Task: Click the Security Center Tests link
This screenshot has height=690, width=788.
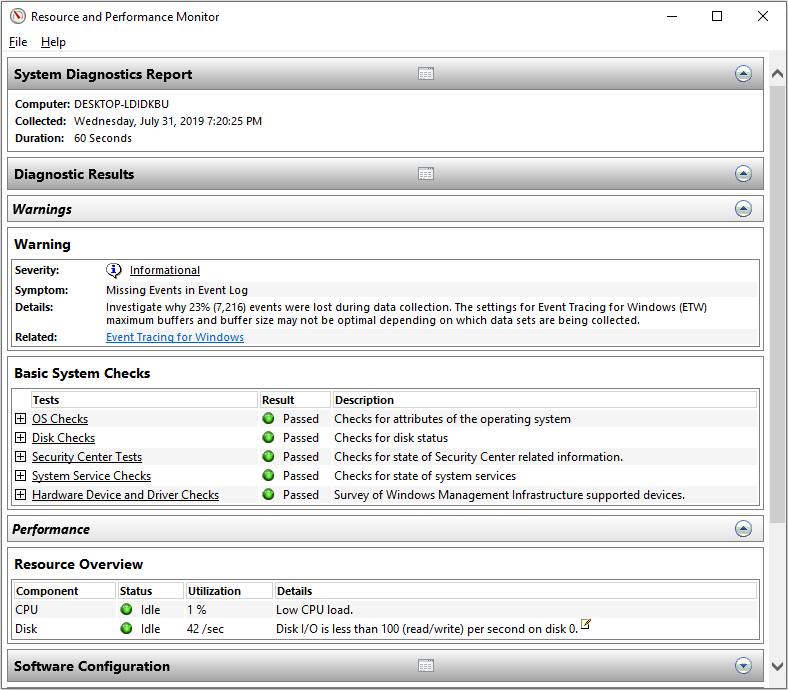Action: click(87, 457)
